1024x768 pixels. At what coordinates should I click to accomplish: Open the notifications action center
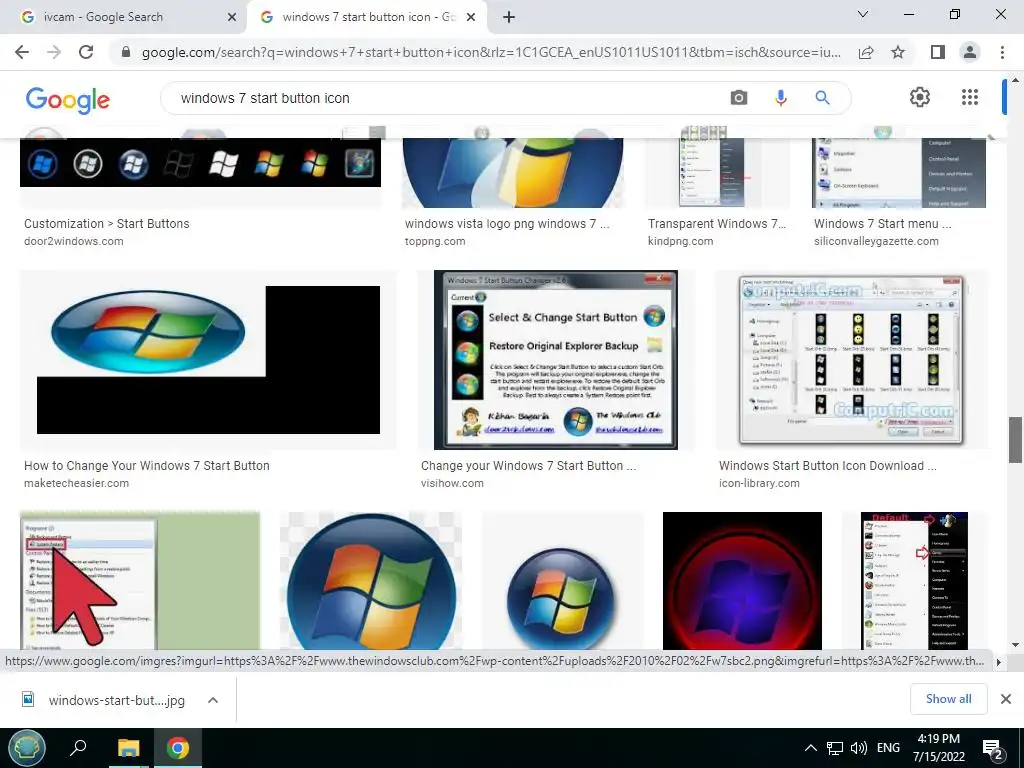coord(993,750)
